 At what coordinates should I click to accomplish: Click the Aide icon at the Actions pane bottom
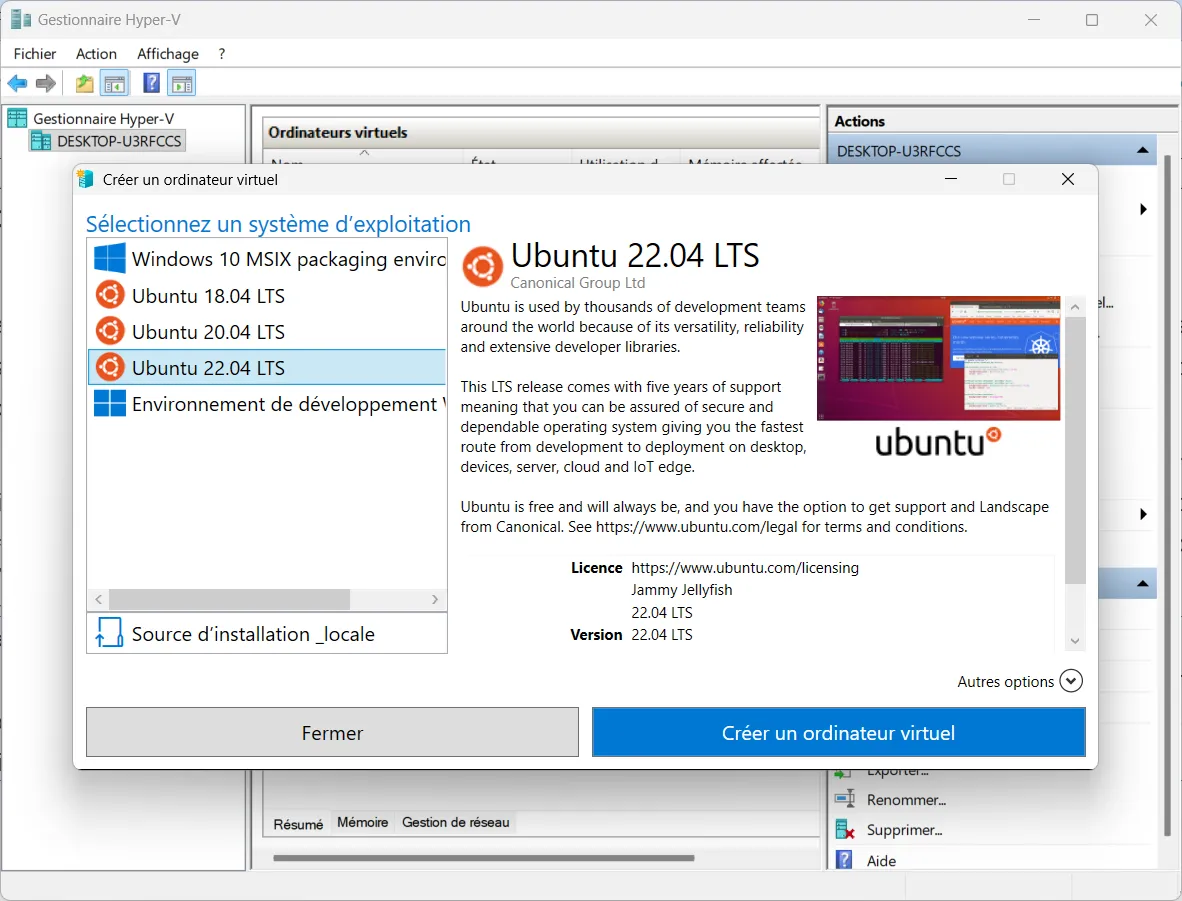[845, 860]
